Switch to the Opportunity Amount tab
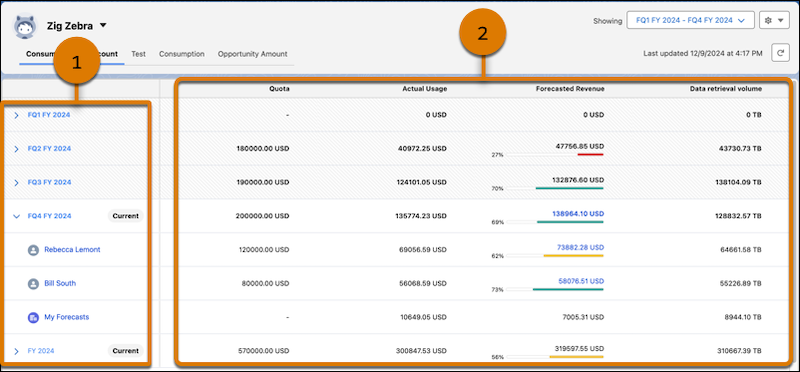The image size is (800, 372). point(253,54)
